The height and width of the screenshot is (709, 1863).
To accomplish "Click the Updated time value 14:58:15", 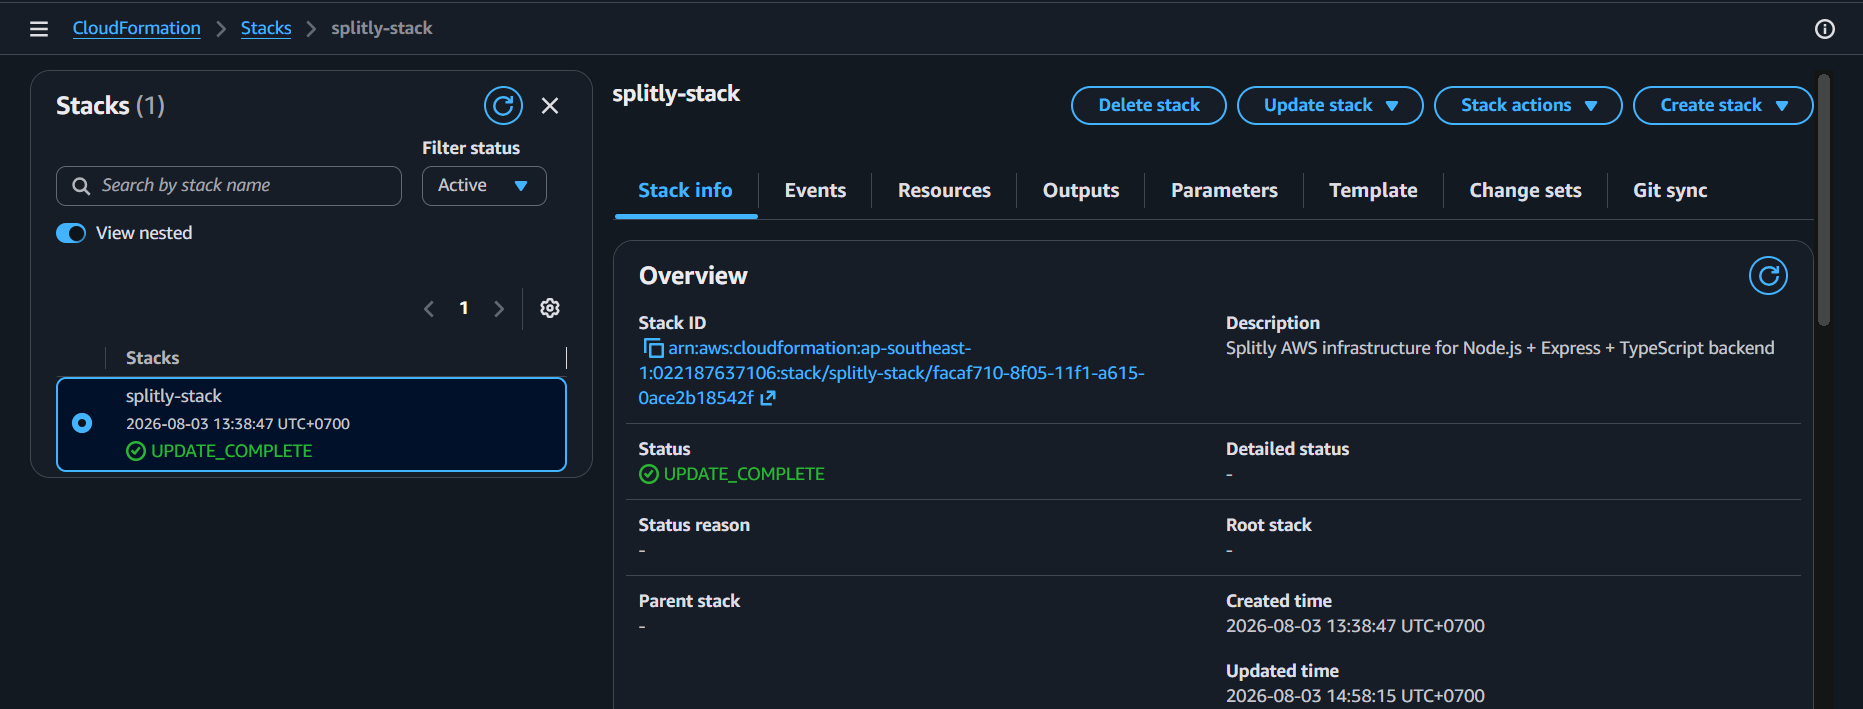I will [x=1355, y=696].
